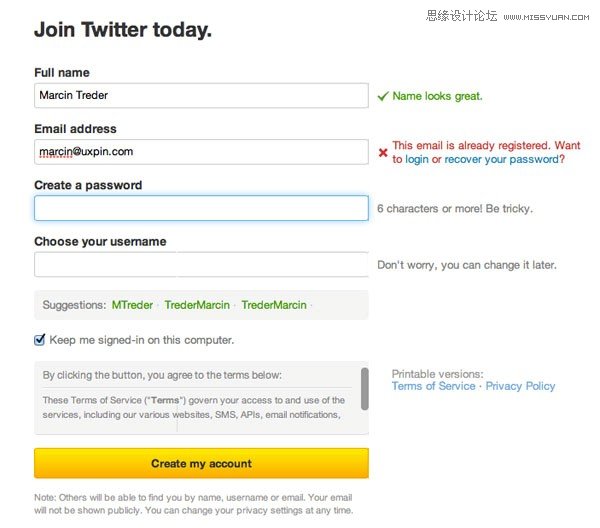Click the Choose your username field

point(201,264)
